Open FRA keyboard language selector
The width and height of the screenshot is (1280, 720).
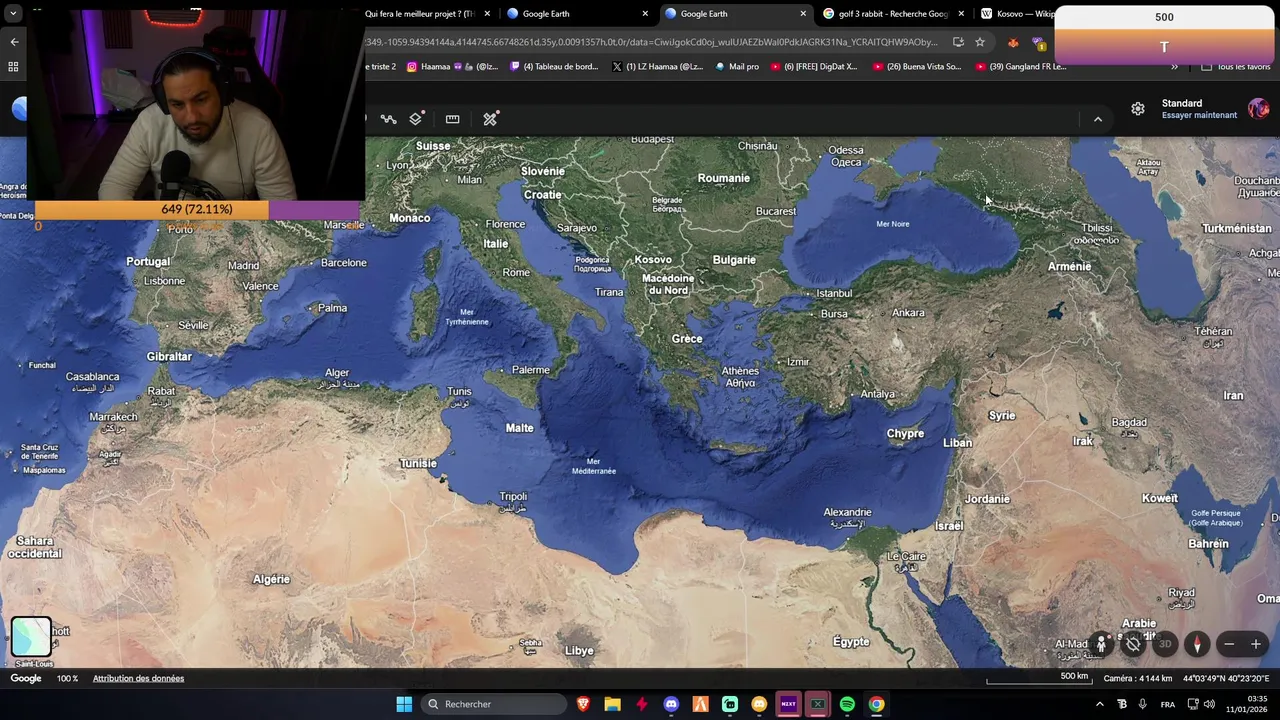click(x=1168, y=704)
